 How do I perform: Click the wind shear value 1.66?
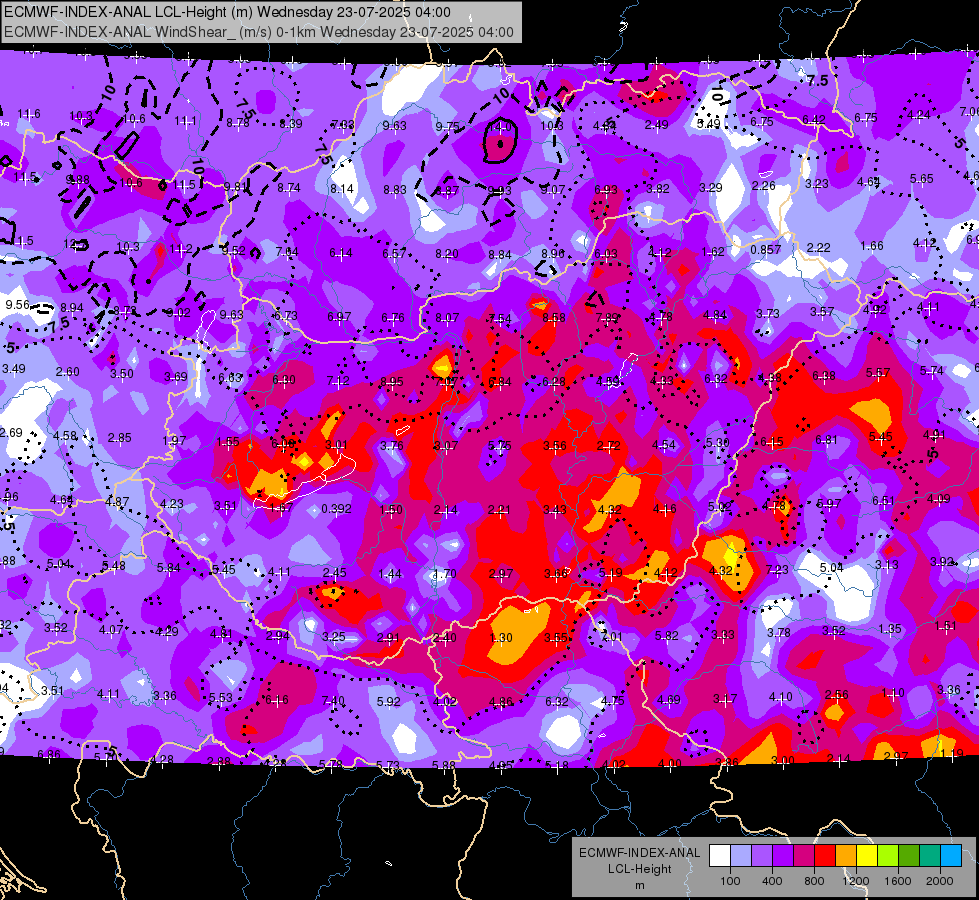tap(872, 245)
